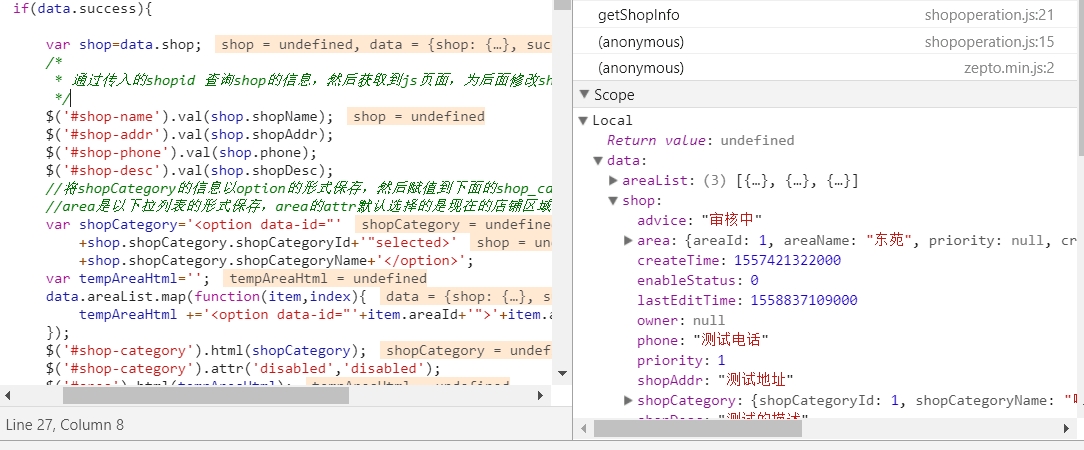This screenshot has height=450, width=1084.
Task: Click the #shop-desc val code line
Action: [x=189, y=171]
